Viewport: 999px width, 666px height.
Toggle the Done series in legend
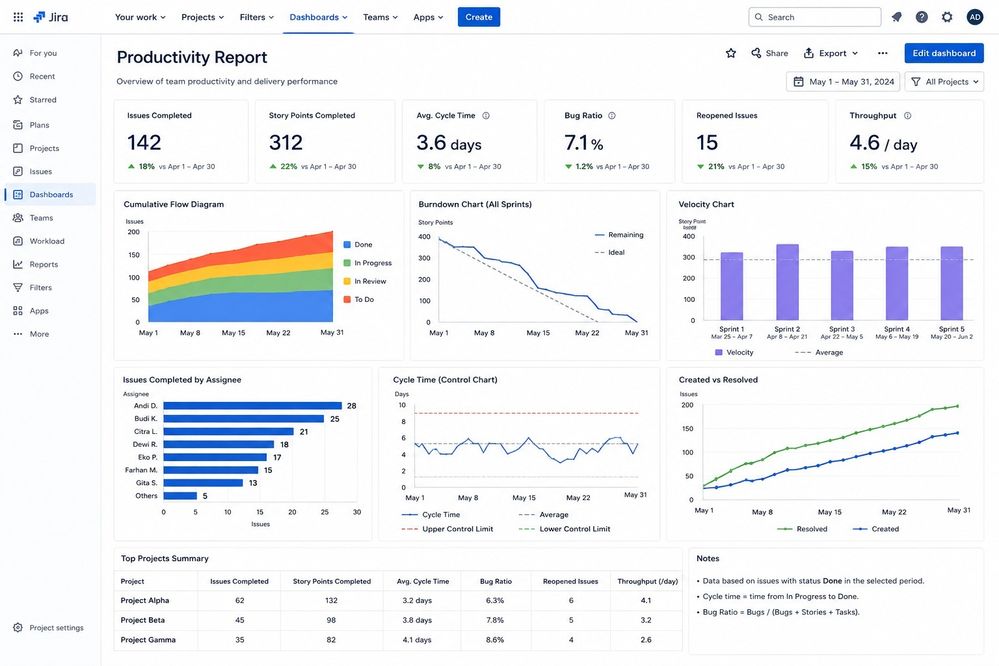click(x=358, y=245)
